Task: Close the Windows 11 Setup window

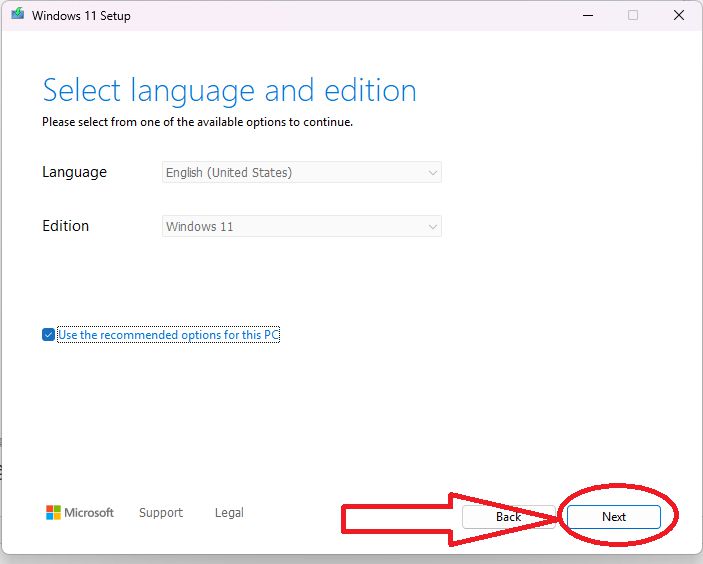Action: (679, 15)
